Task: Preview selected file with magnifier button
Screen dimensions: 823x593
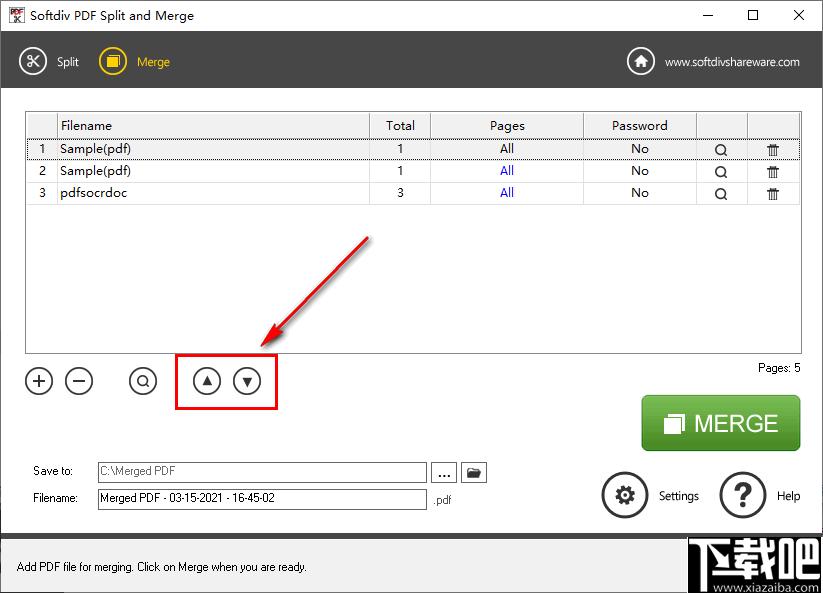Action: [x=143, y=381]
